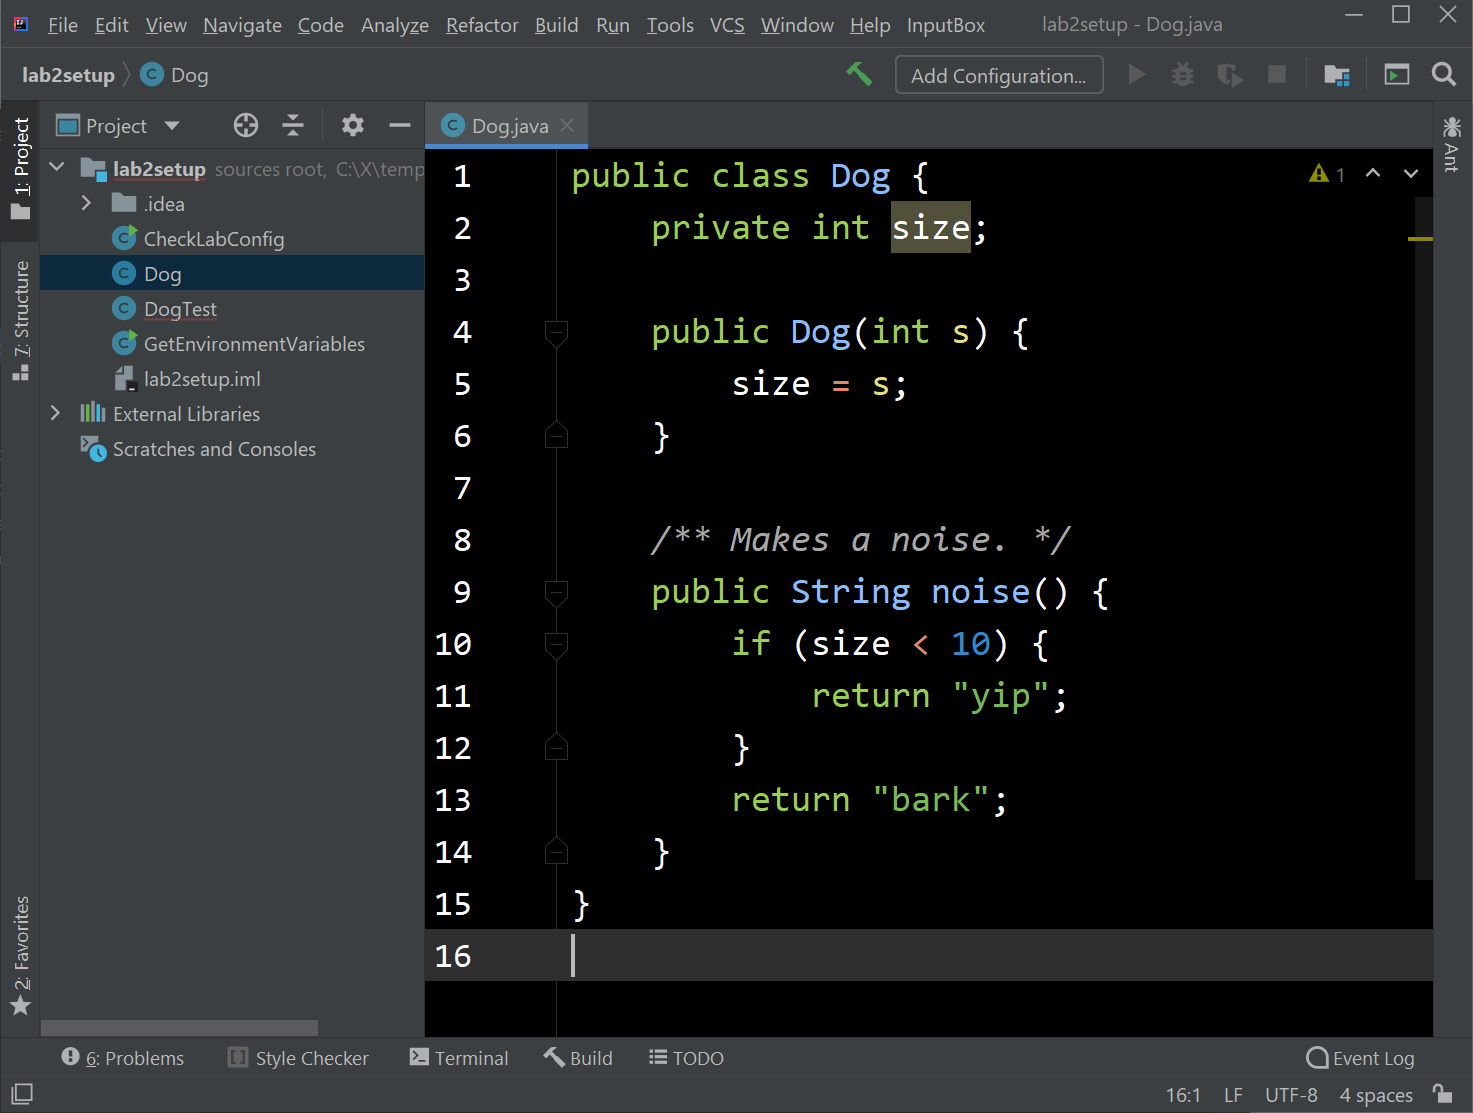Open the Build tool window
Image resolution: width=1473 pixels, height=1113 pixels.
point(578,1058)
